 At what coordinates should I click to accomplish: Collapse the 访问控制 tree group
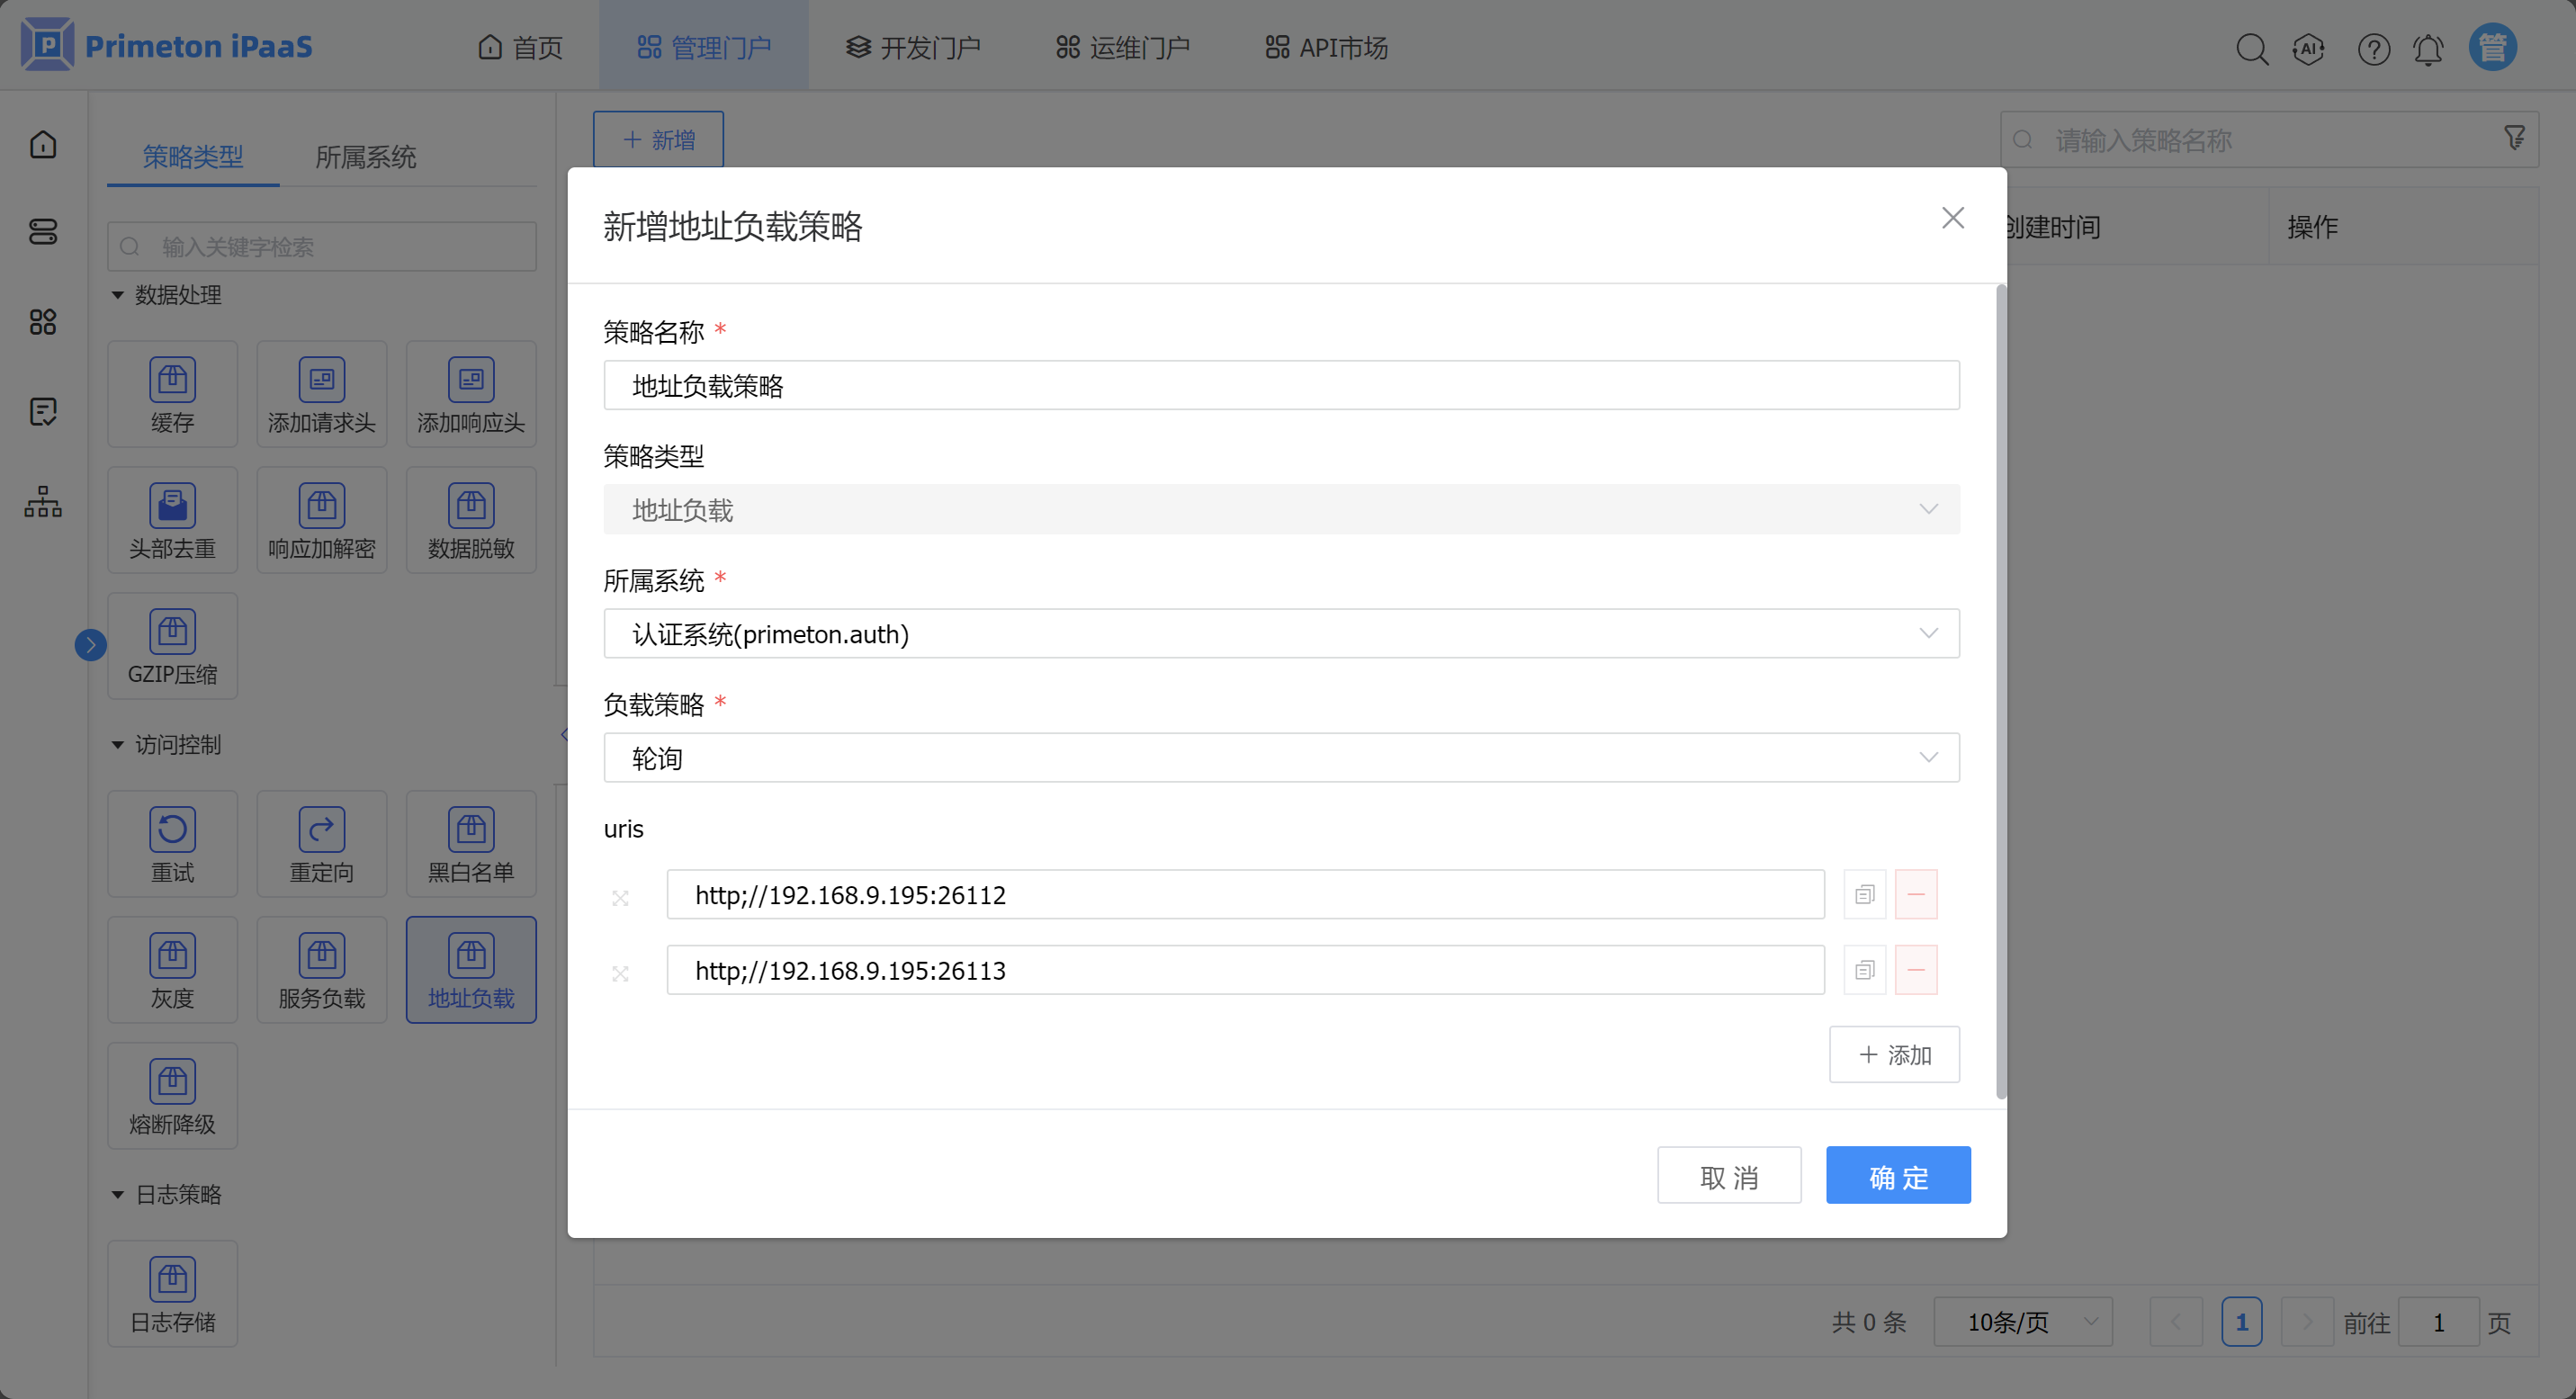117,744
